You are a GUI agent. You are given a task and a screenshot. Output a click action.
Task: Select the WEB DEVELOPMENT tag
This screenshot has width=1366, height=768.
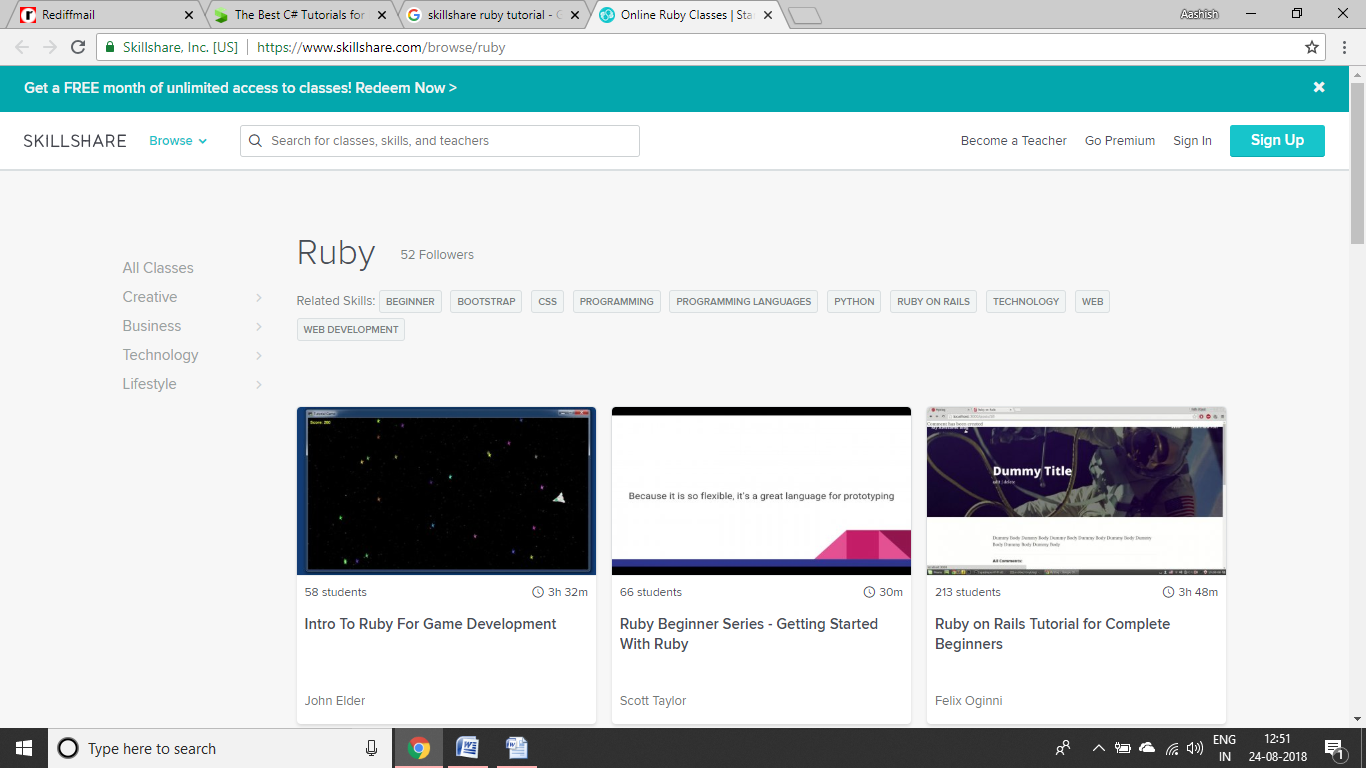[351, 329]
